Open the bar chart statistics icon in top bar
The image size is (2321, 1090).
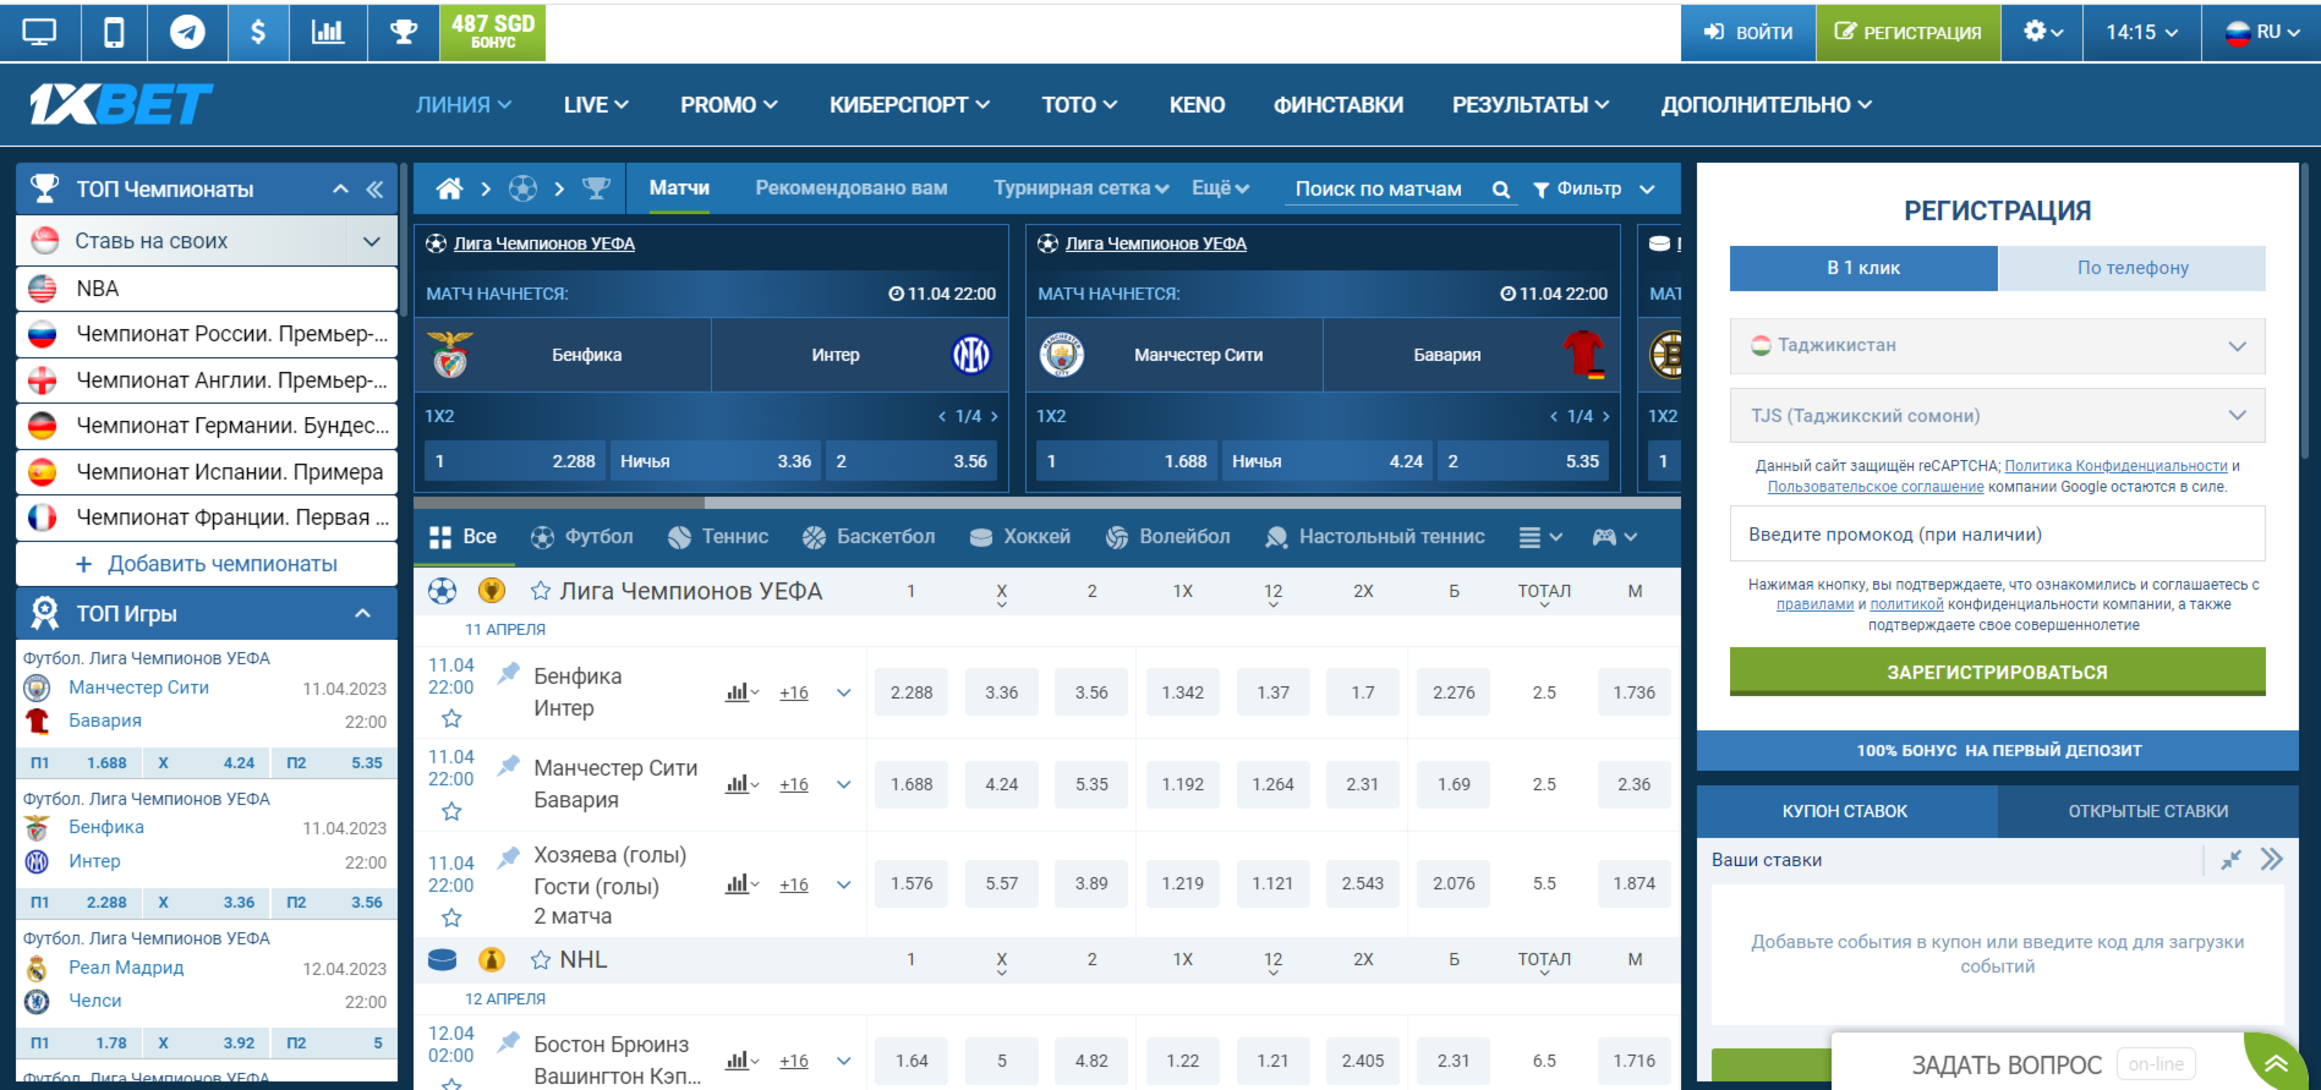328,32
